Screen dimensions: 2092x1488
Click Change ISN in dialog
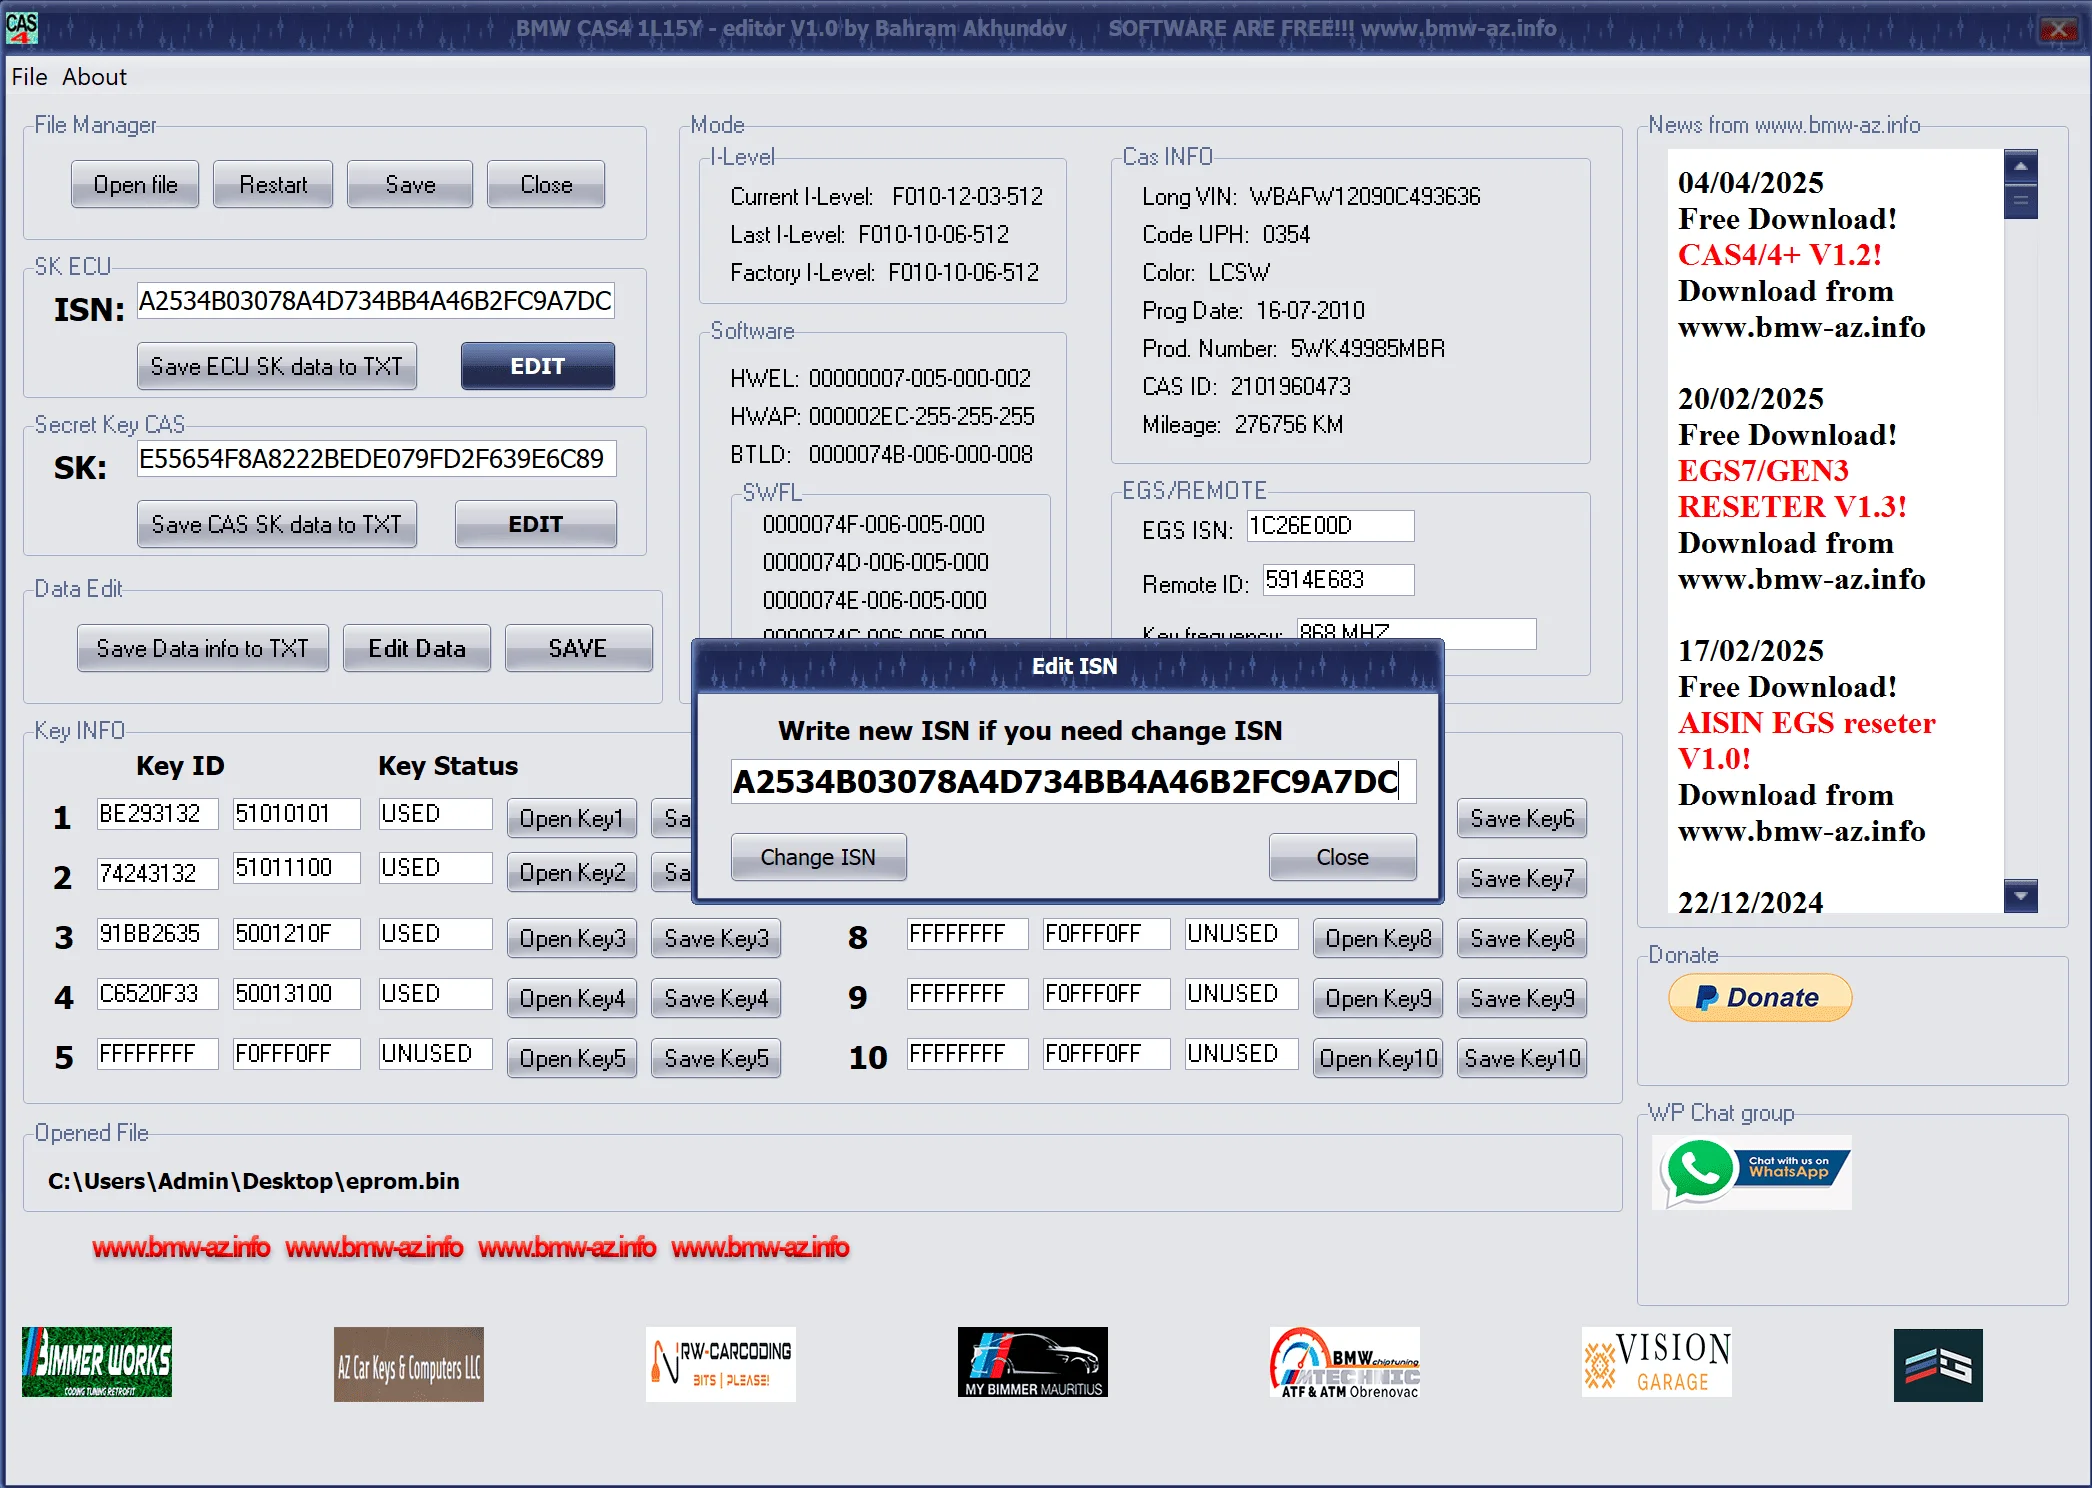pos(819,857)
